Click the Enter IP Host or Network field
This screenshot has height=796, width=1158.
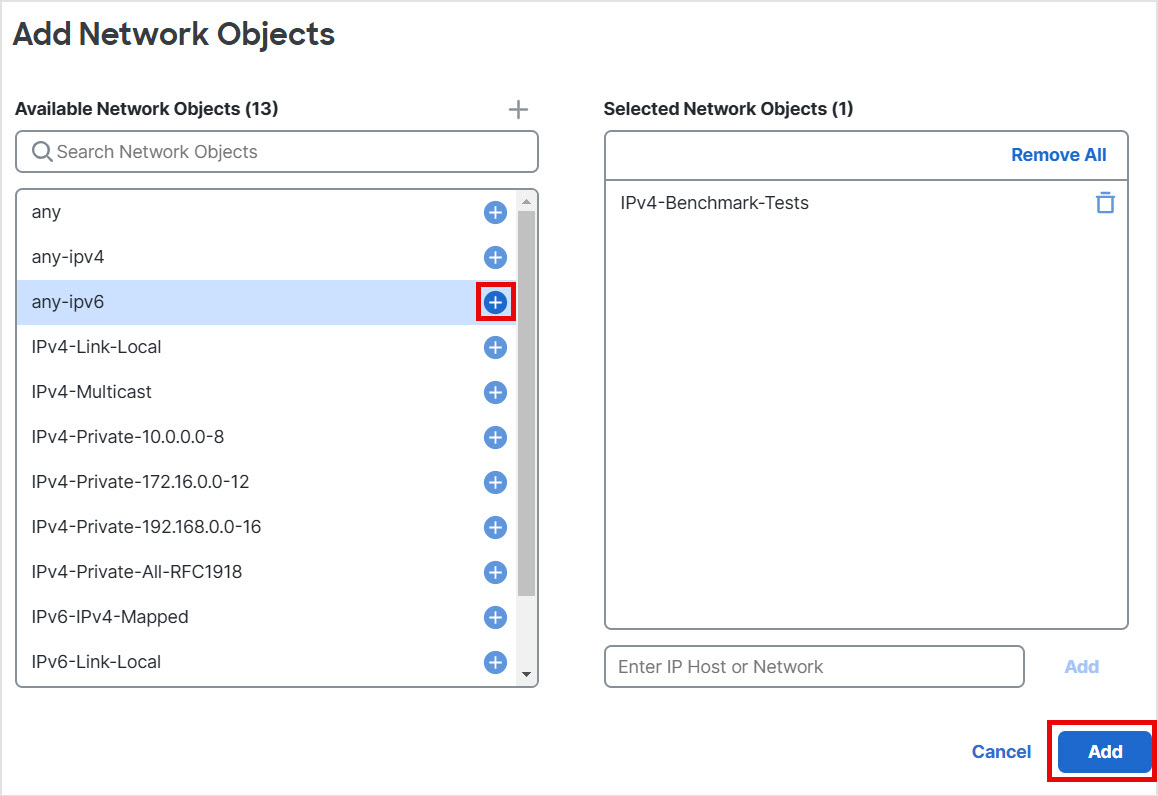(814, 666)
